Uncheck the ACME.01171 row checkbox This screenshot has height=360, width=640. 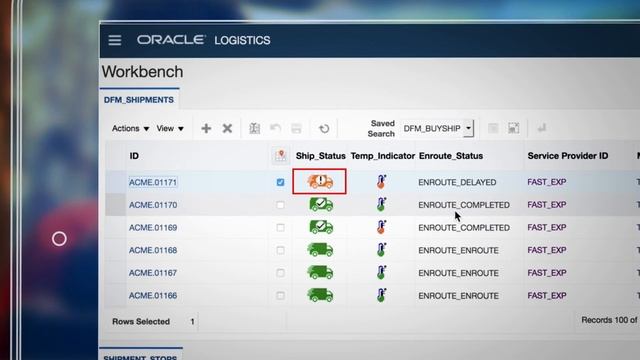tap(280, 182)
